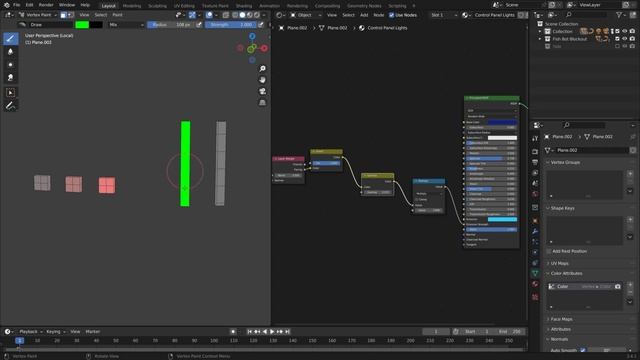Toggle Collection render camera icon

(x=632, y=31)
